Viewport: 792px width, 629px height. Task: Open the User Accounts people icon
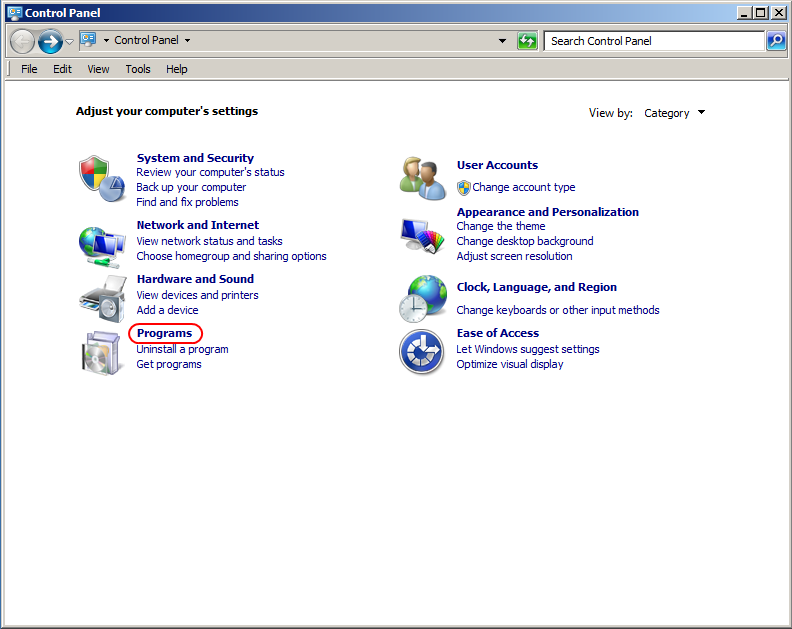[423, 178]
